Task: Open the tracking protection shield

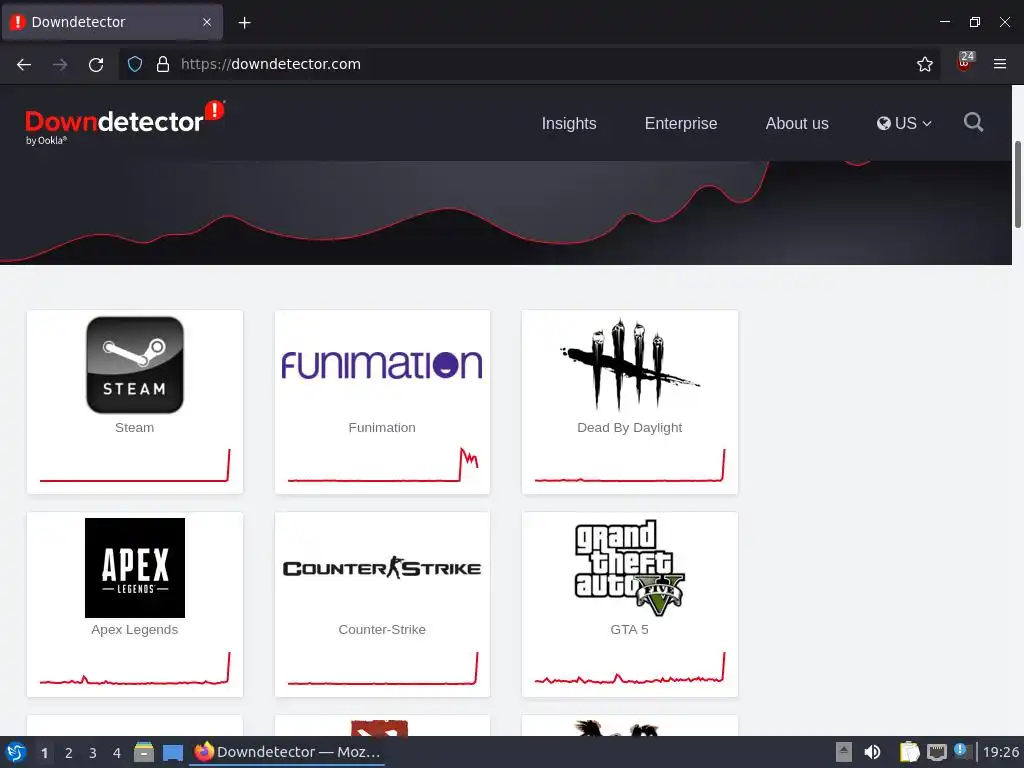Action: 135,64
